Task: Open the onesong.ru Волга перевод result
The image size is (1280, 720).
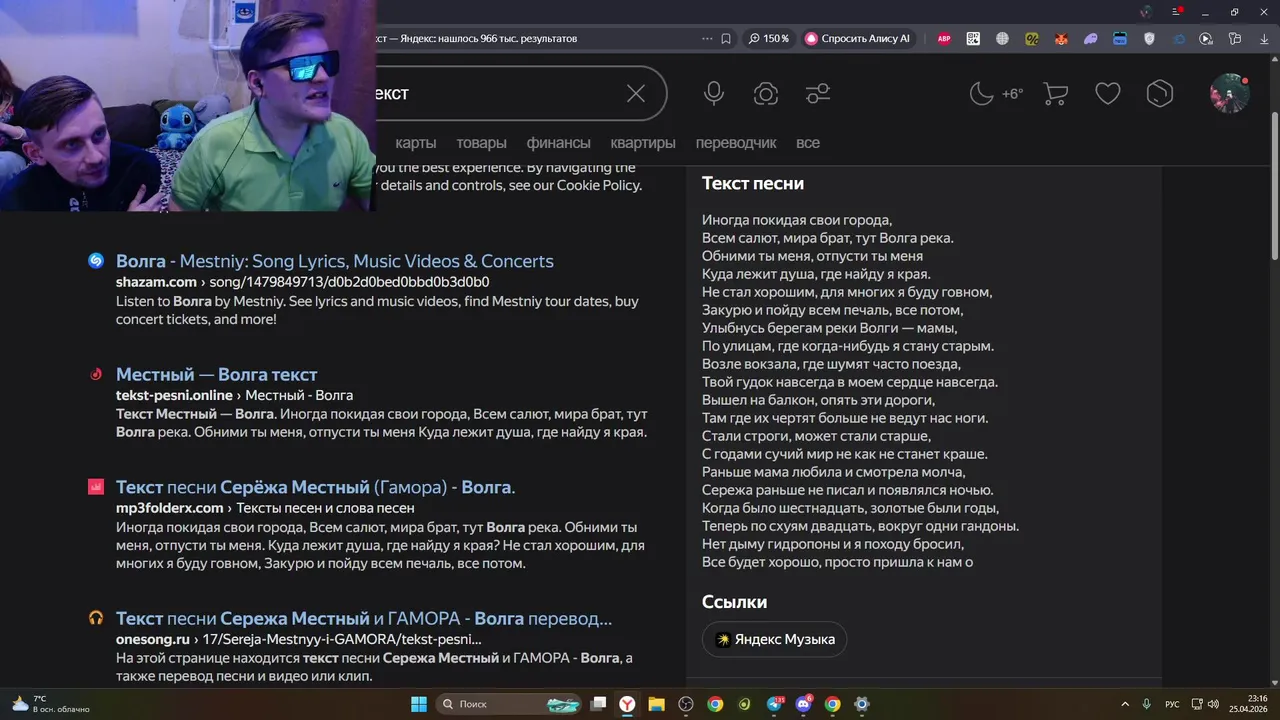Action: [364, 619]
